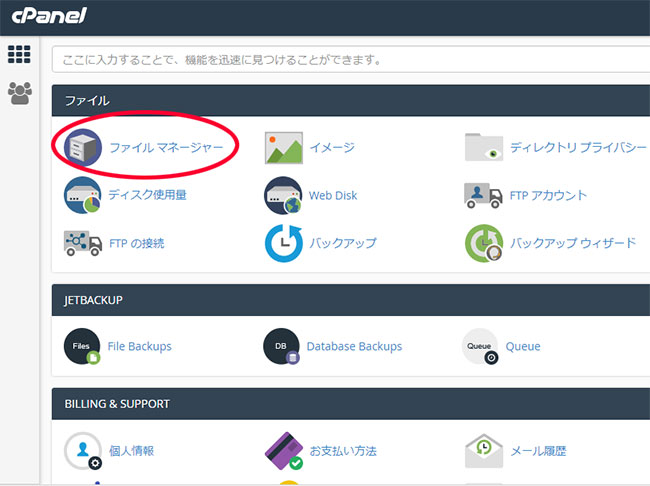Open the File Backups link

[x=139, y=346]
